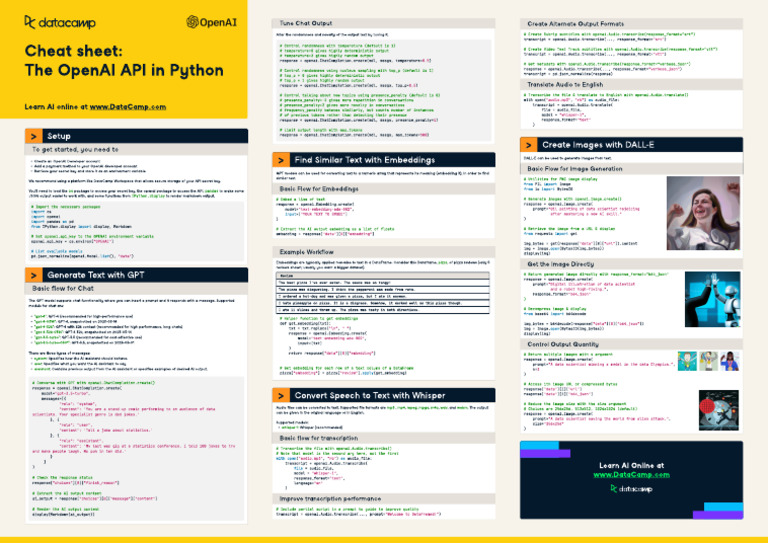Click the DataCamp logo in header

60,23
